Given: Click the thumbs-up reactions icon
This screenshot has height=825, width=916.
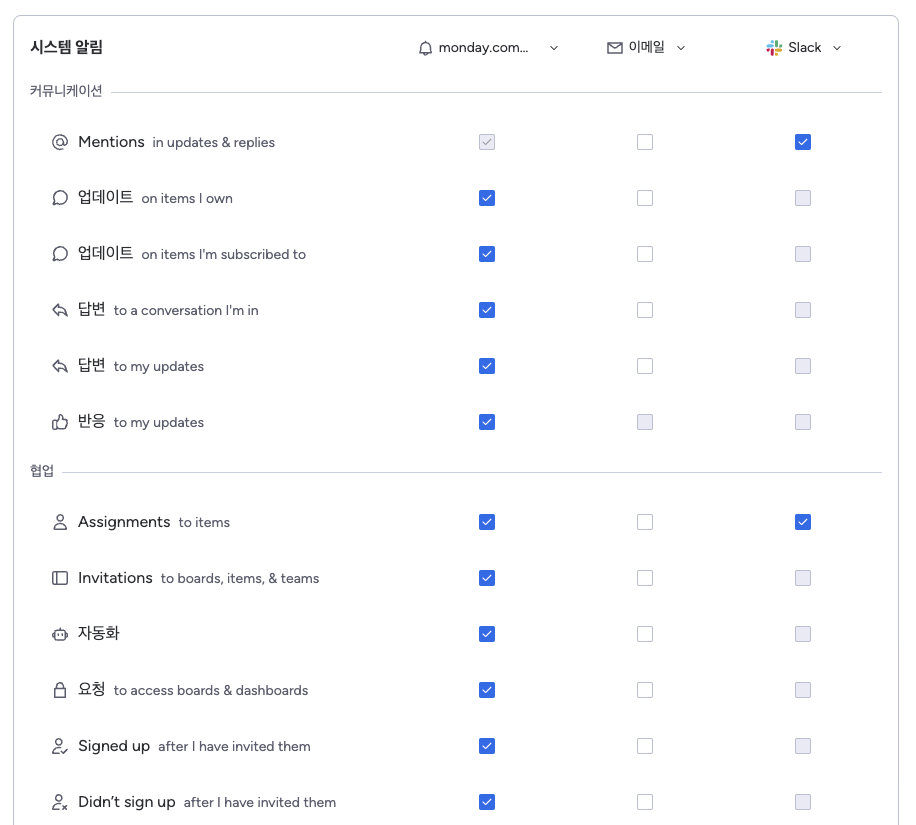Looking at the screenshot, I should point(60,422).
